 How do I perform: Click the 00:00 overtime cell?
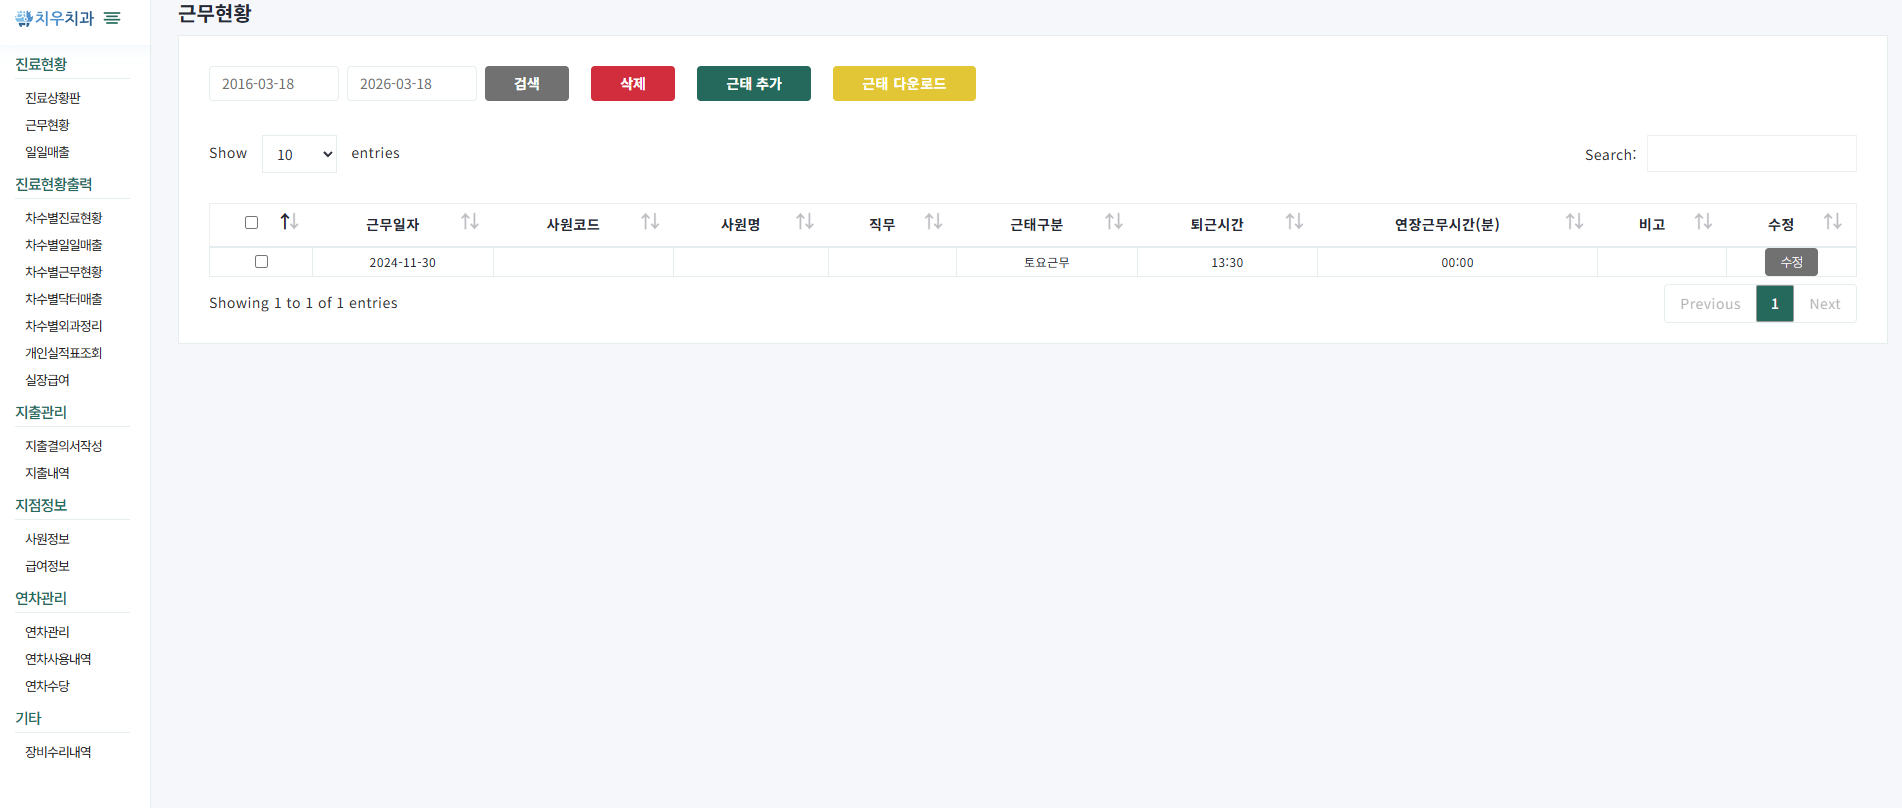(x=1457, y=262)
